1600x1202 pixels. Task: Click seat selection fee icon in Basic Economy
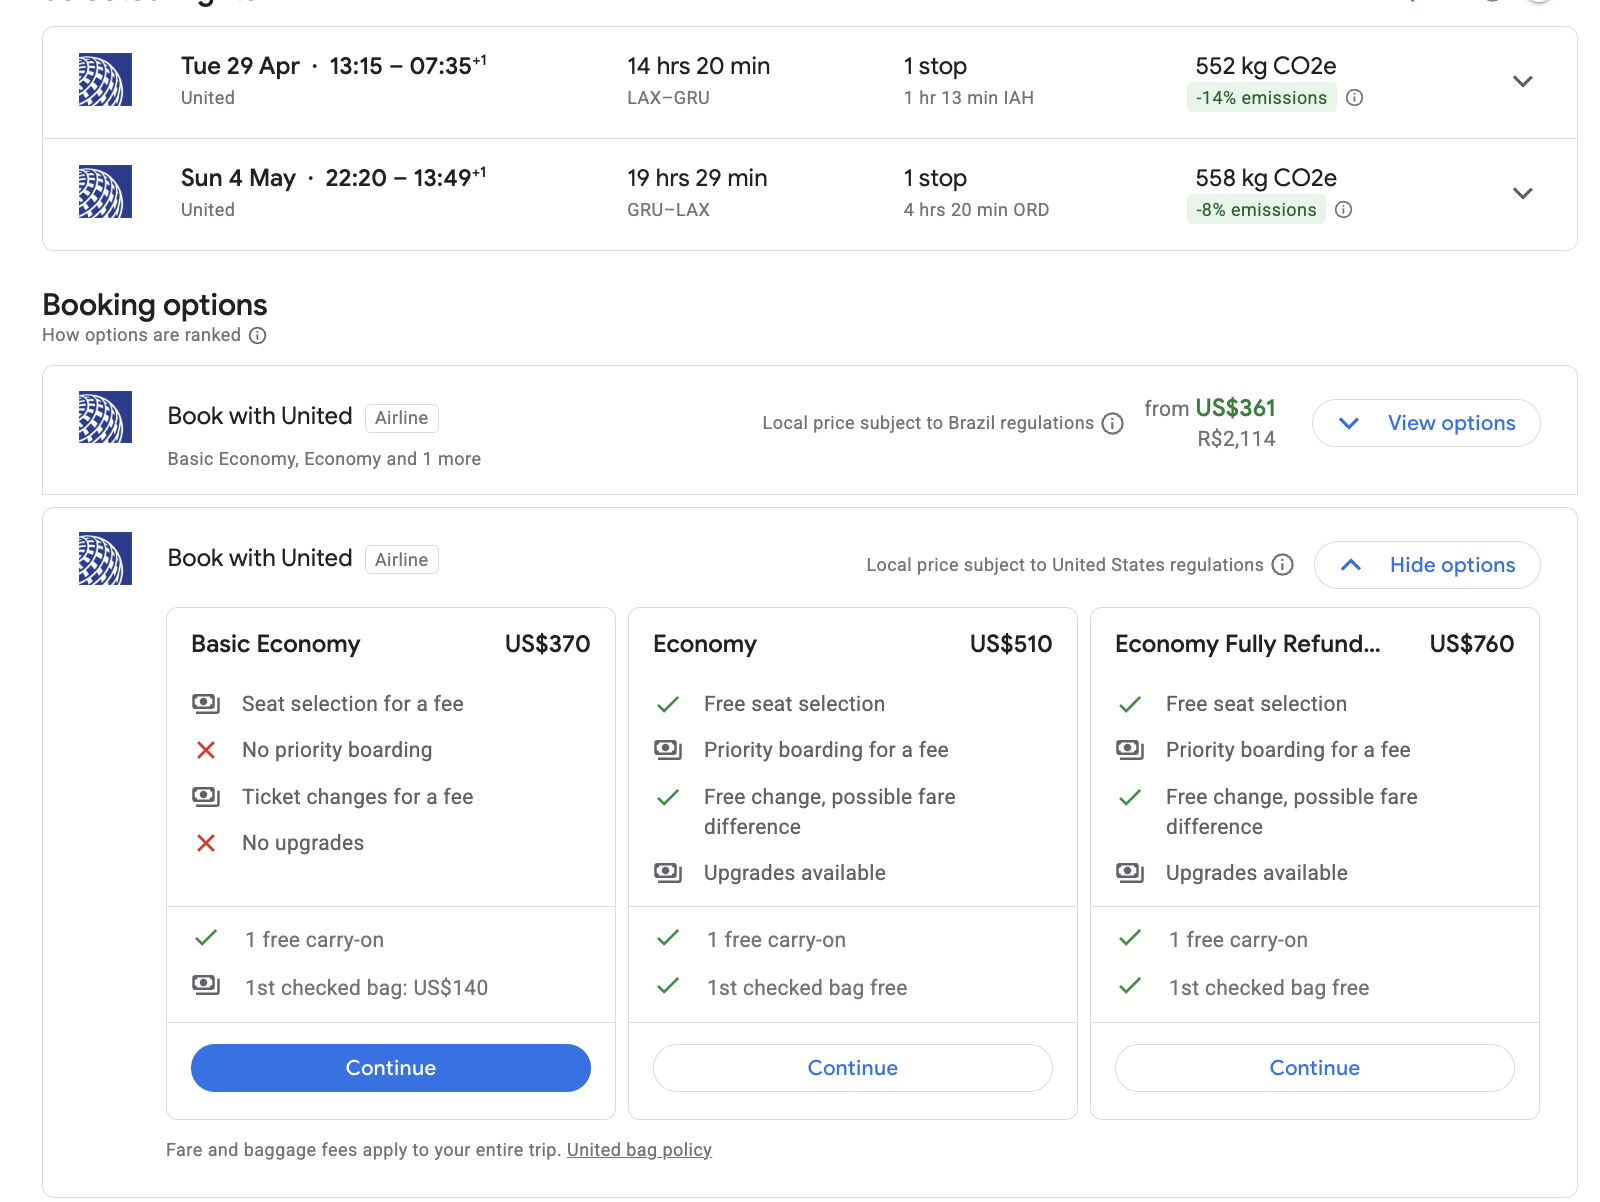point(206,704)
